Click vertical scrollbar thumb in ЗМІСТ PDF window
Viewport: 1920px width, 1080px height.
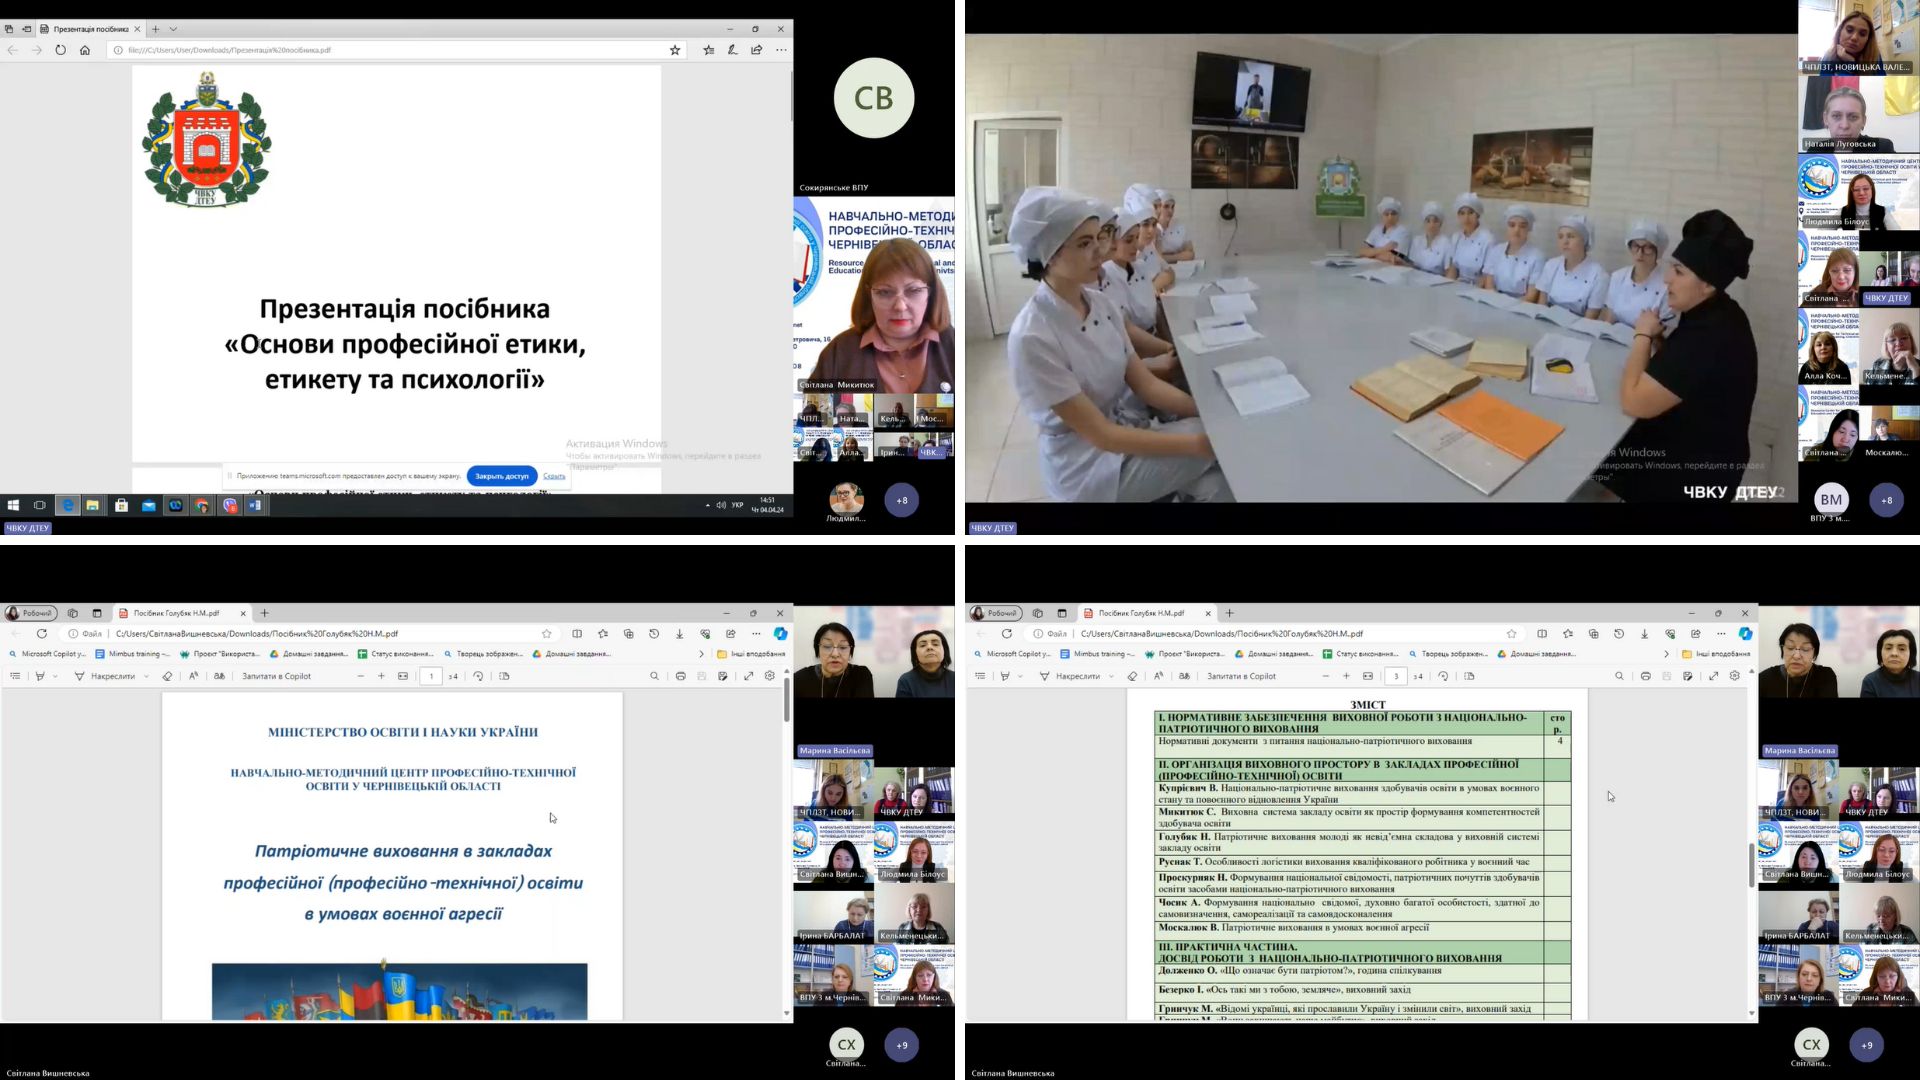tap(1751, 865)
